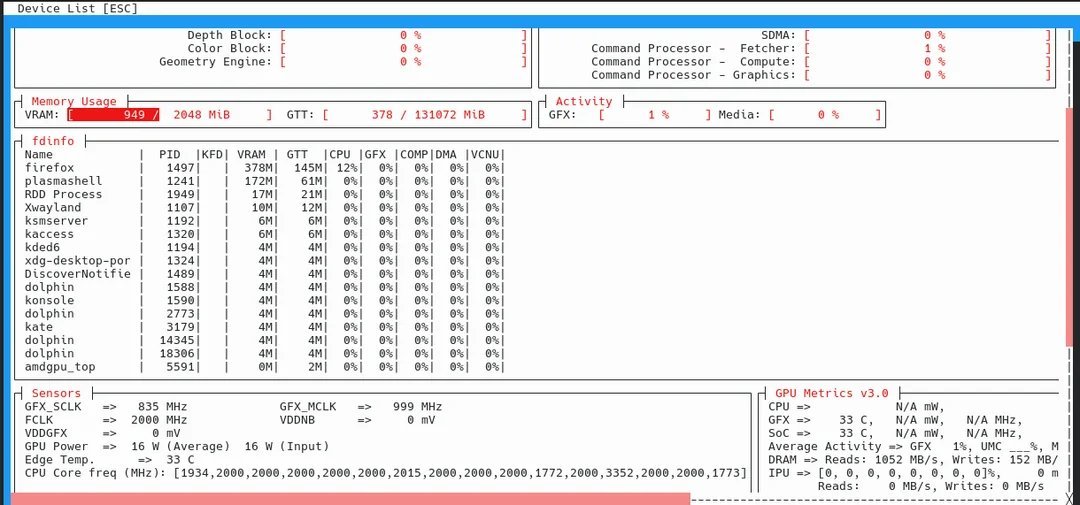Select the GPU Metrics v3.0 panel title
Image resolution: width=1080 pixels, height=505 pixels.
[832, 393]
